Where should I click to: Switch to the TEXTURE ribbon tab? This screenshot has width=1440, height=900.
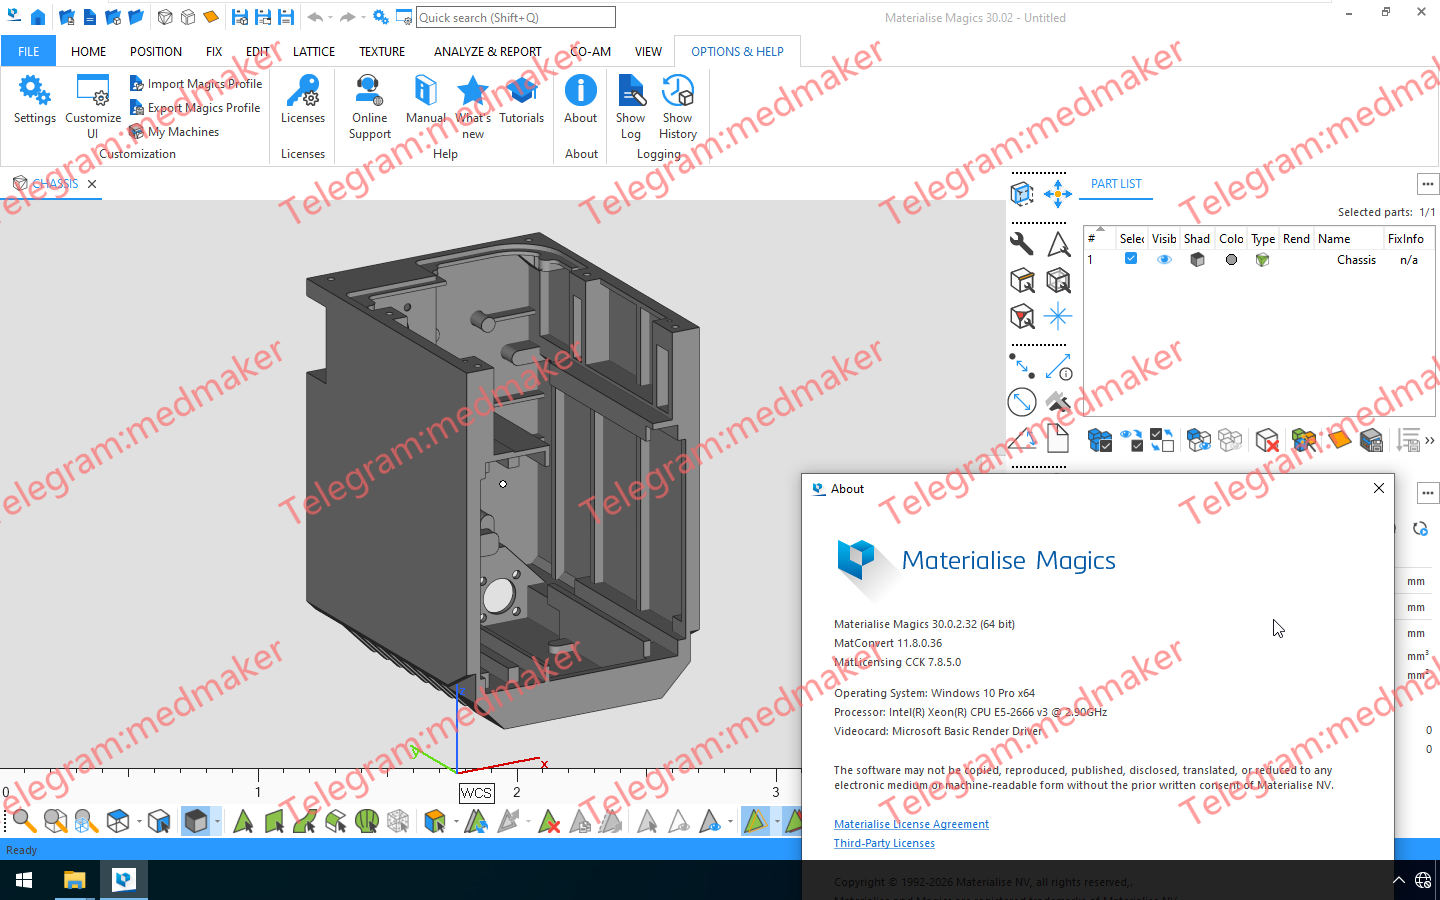point(382,51)
